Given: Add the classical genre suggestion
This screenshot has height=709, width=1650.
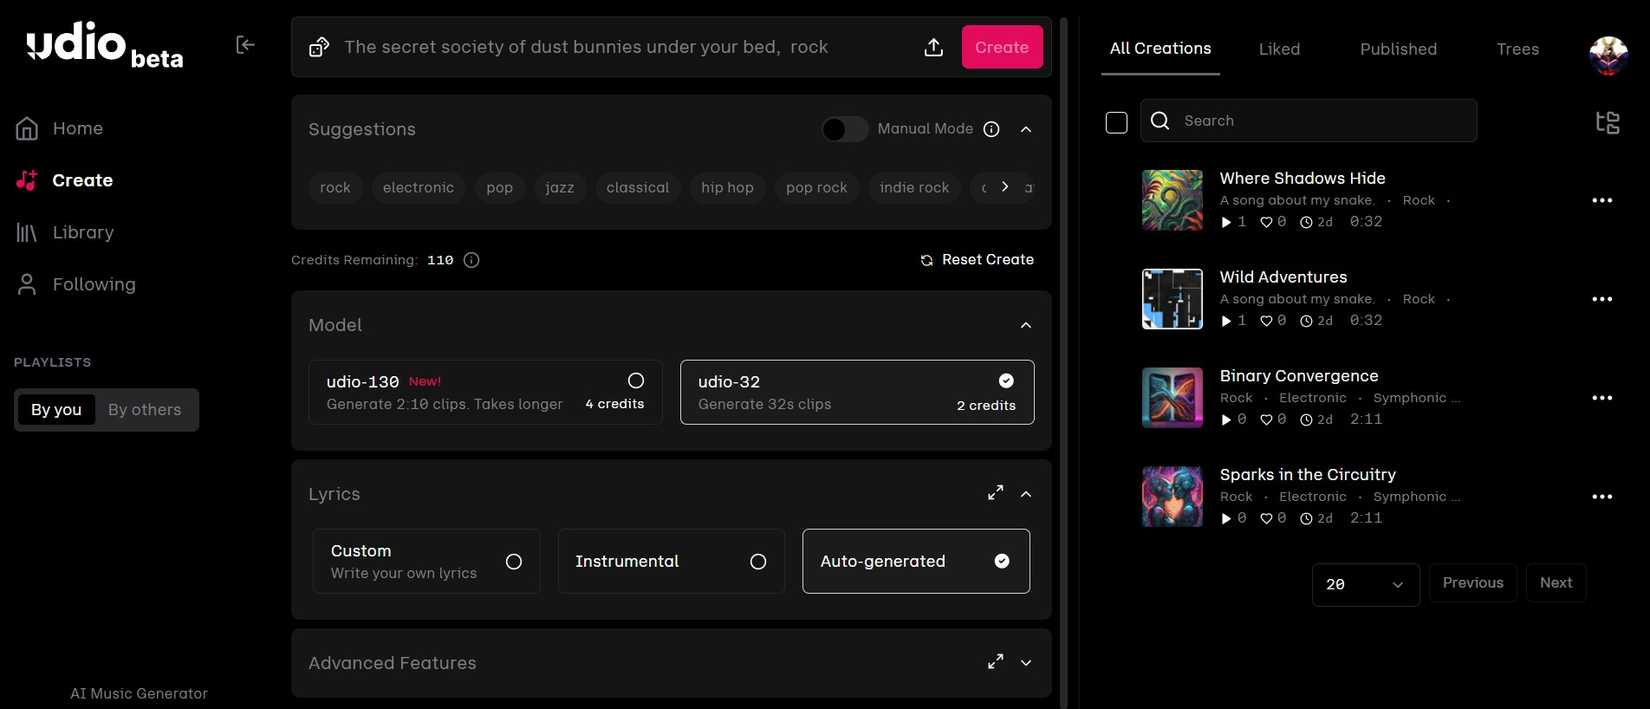Looking at the screenshot, I should [x=638, y=187].
